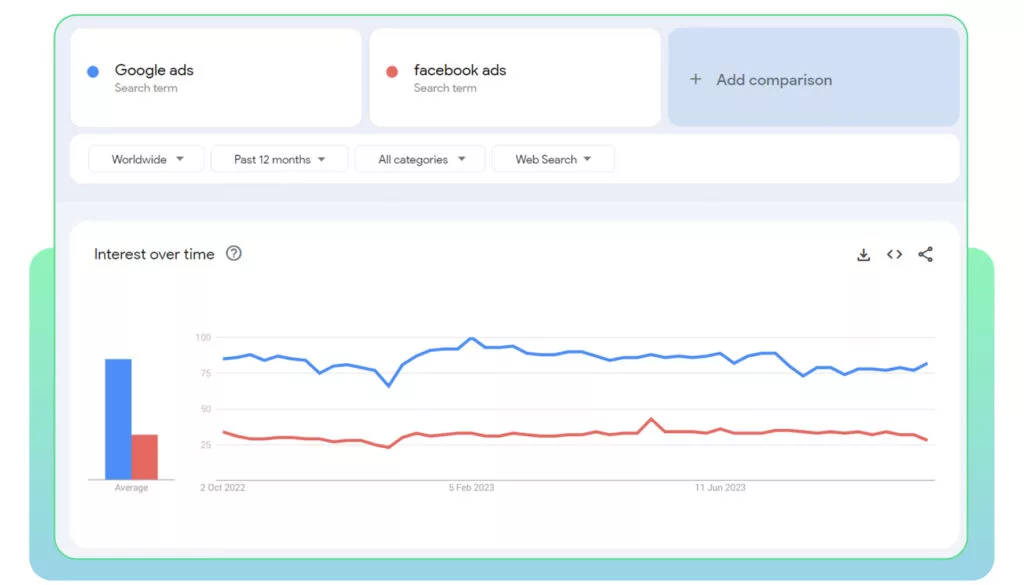This screenshot has width=1024, height=585.
Task: Download the Interest over time data
Action: click(x=863, y=255)
